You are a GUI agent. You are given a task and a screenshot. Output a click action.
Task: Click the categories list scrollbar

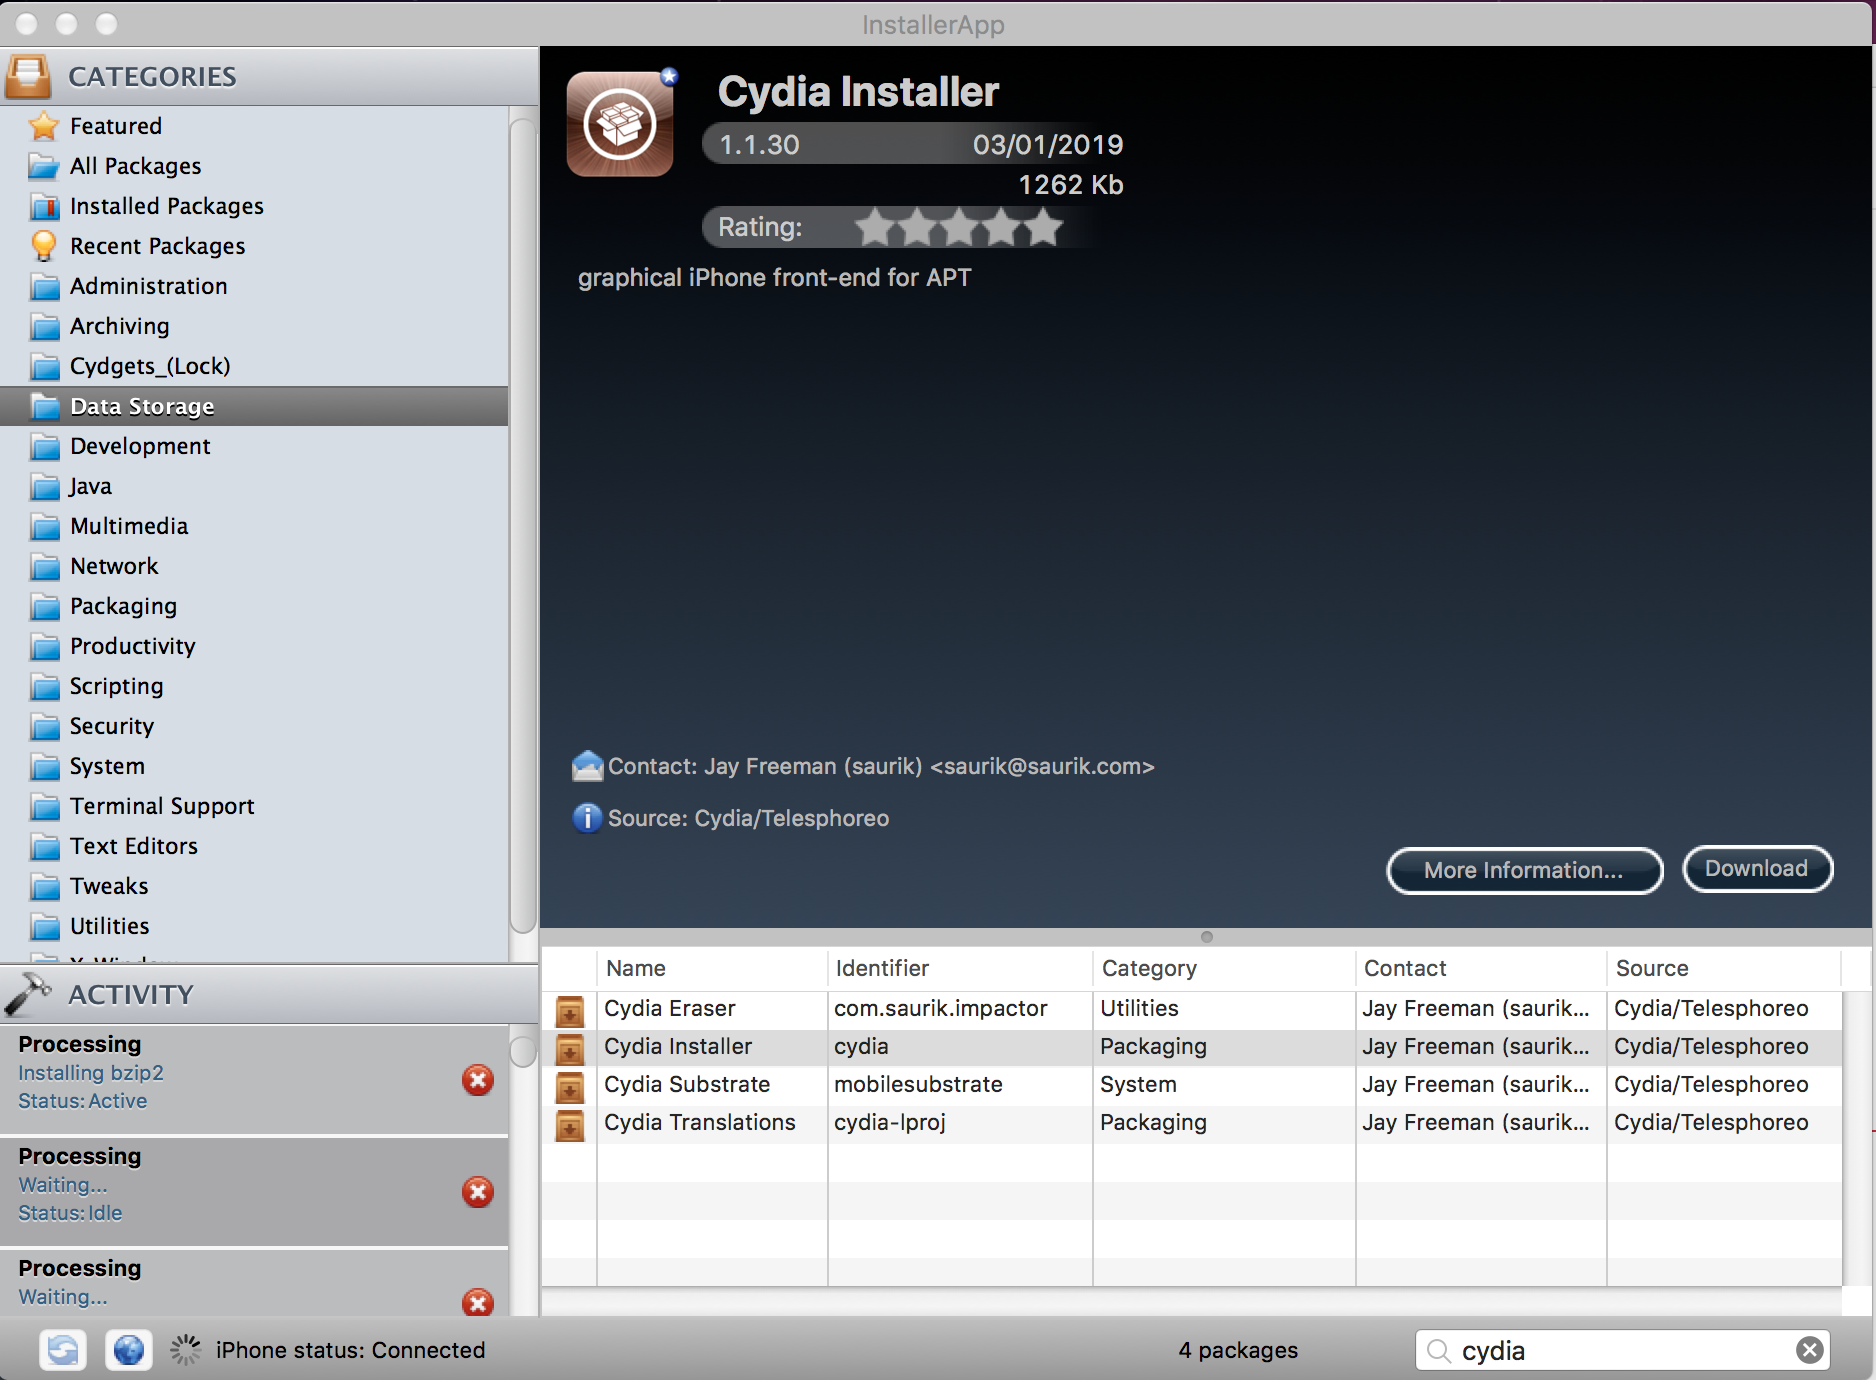click(x=523, y=525)
